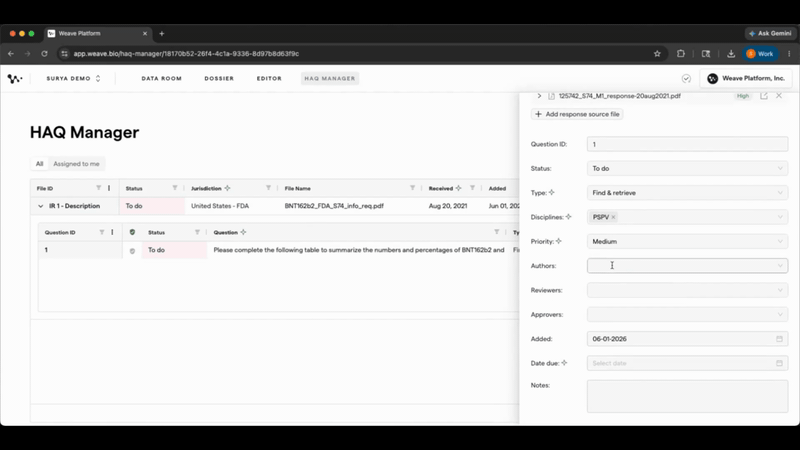Click Weave Platform, Inc. account button
Screen dimensions: 800x450
pyautogui.click(x=746, y=79)
